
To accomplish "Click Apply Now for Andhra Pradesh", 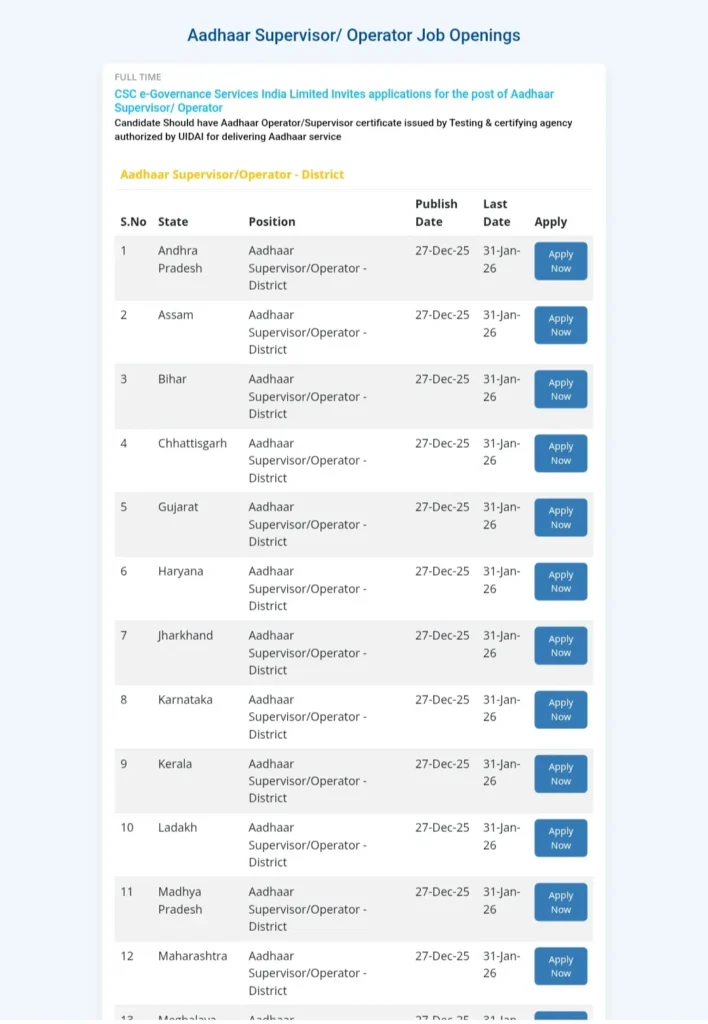I will point(560,261).
